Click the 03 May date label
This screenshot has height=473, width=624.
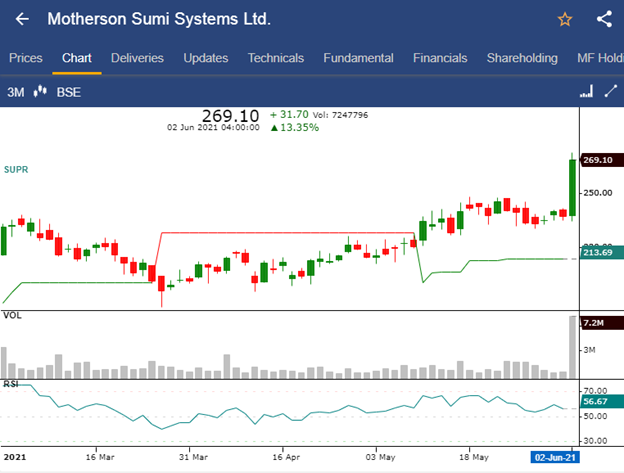pos(380,457)
